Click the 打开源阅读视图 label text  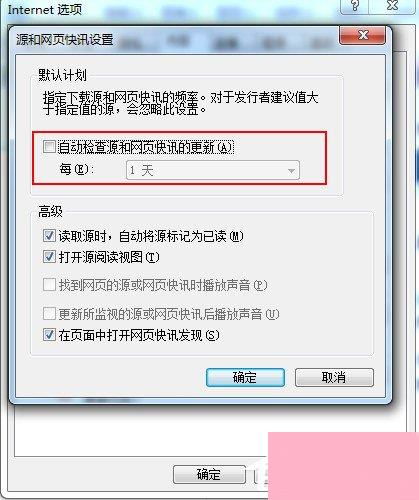point(109,257)
